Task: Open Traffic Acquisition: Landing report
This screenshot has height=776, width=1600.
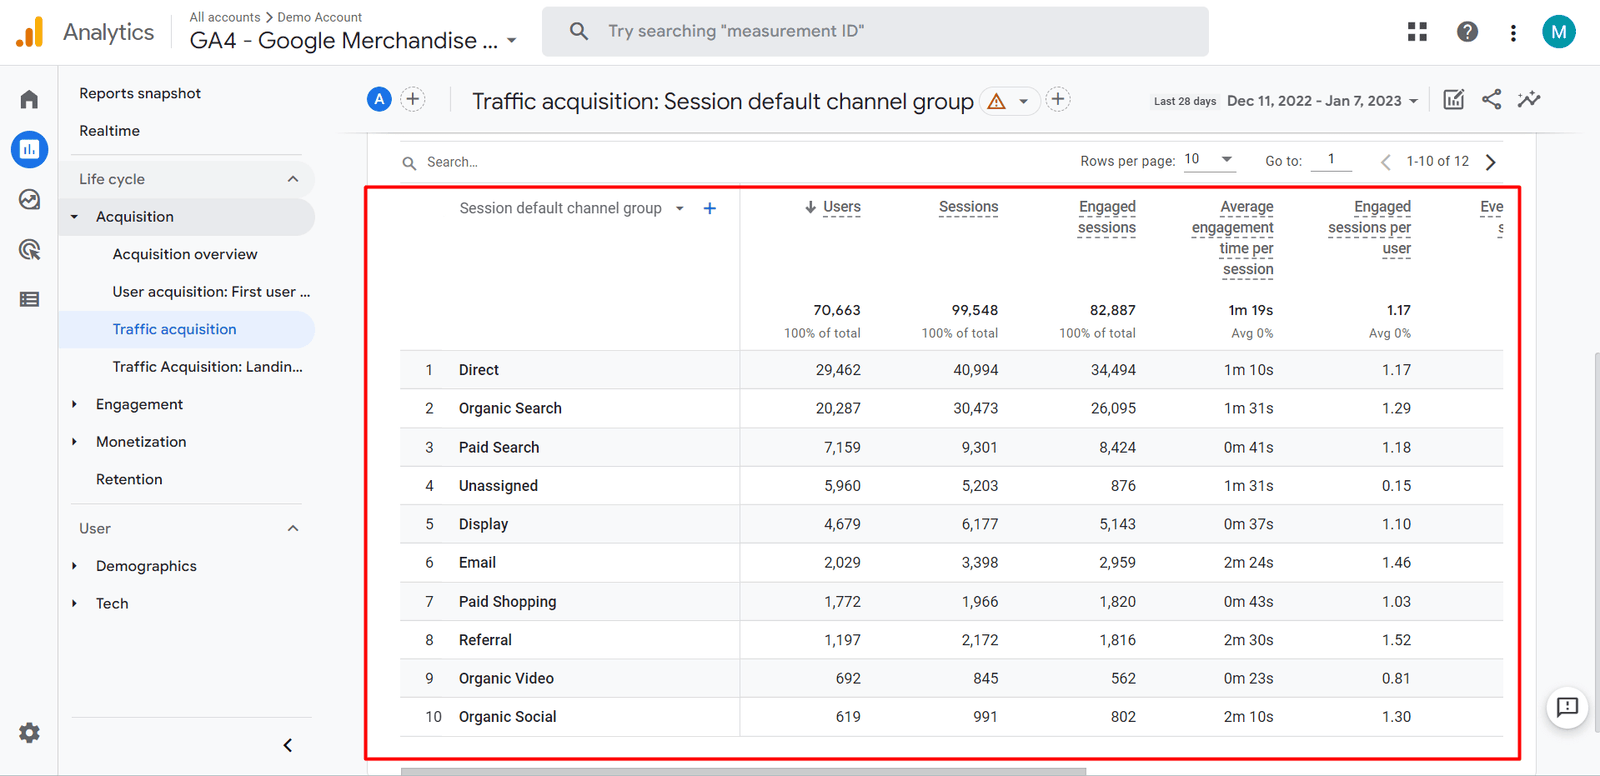Action: pyautogui.click(x=207, y=367)
